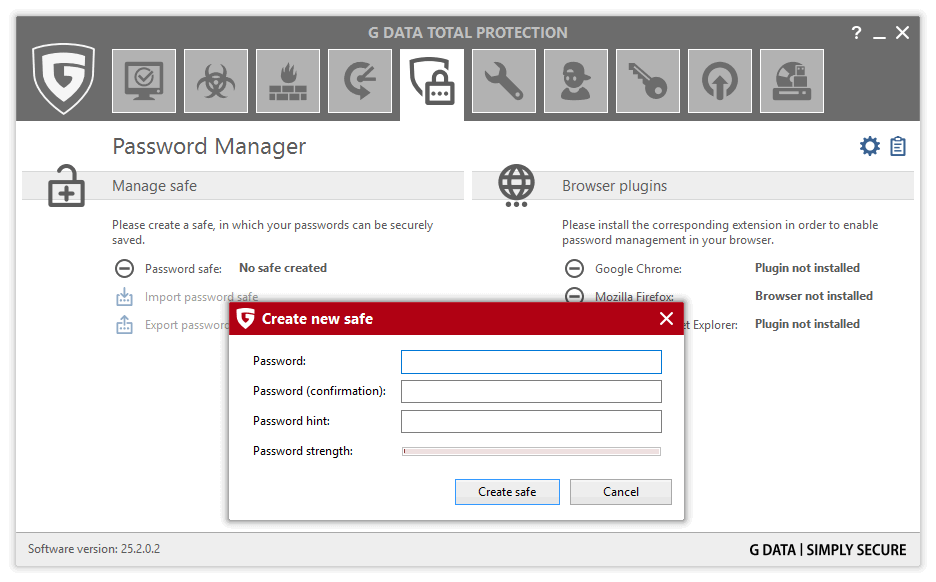
Task: Open Password Manager settings gear
Action: 870,146
